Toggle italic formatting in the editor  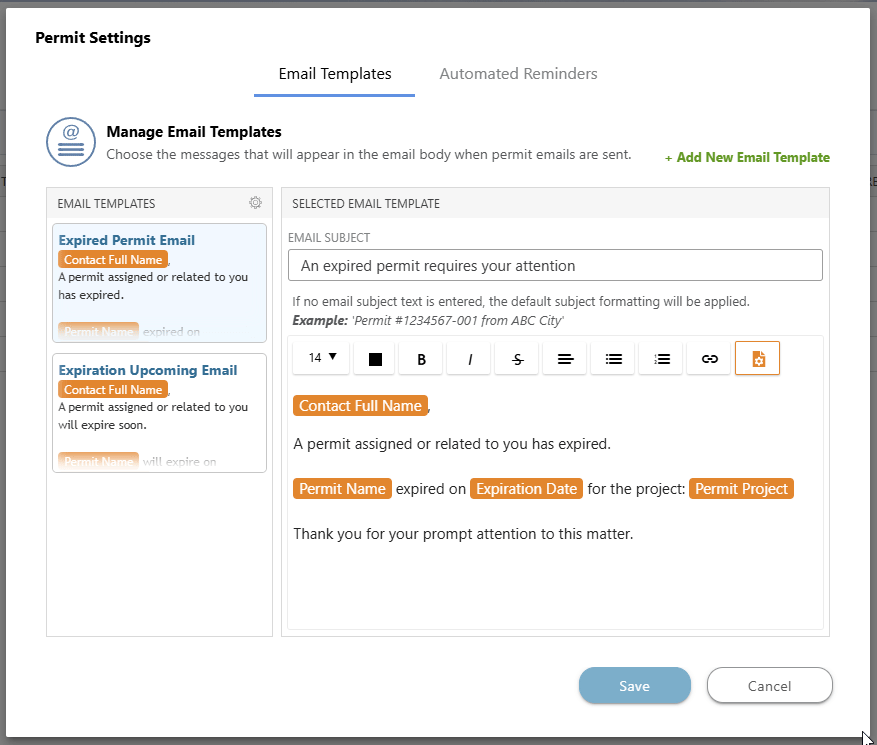coord(469,359)
